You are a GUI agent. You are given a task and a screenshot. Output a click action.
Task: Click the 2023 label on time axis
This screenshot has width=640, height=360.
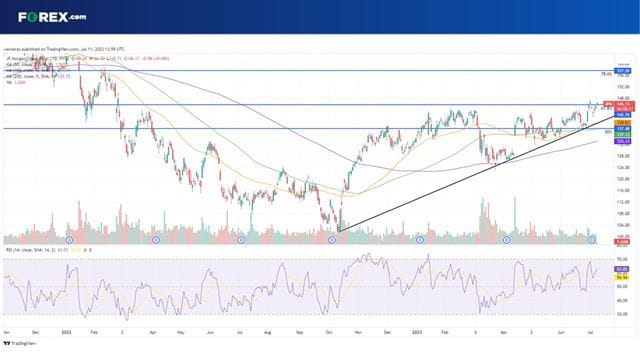(x=416, y=332)
